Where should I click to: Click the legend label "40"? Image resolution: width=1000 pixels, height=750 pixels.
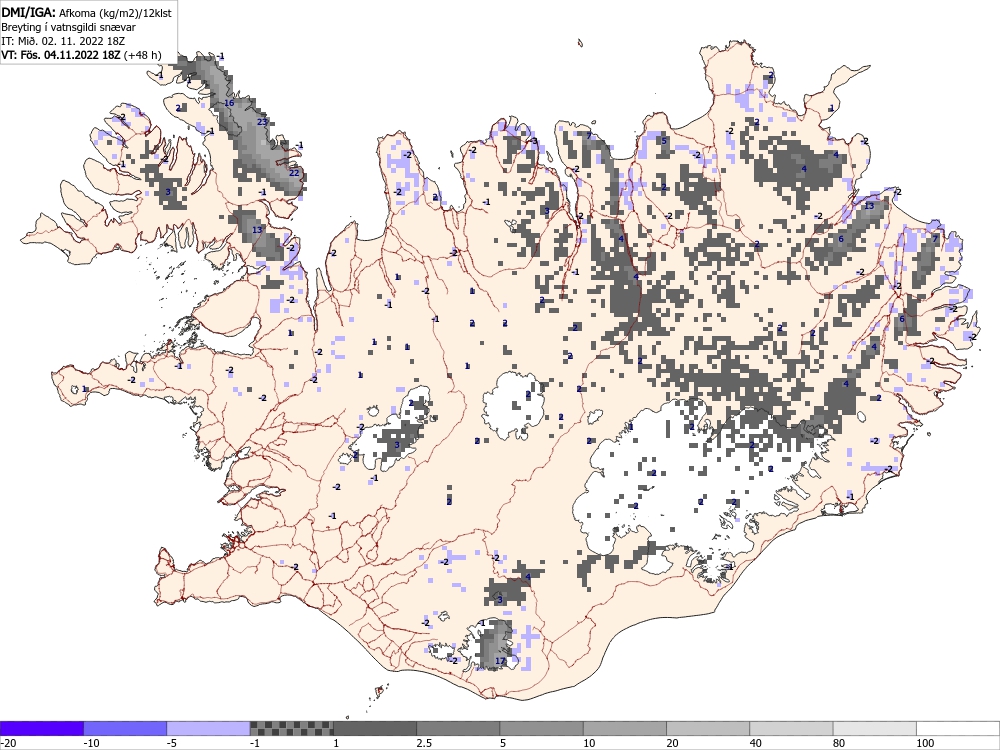[x=757, y=743]
